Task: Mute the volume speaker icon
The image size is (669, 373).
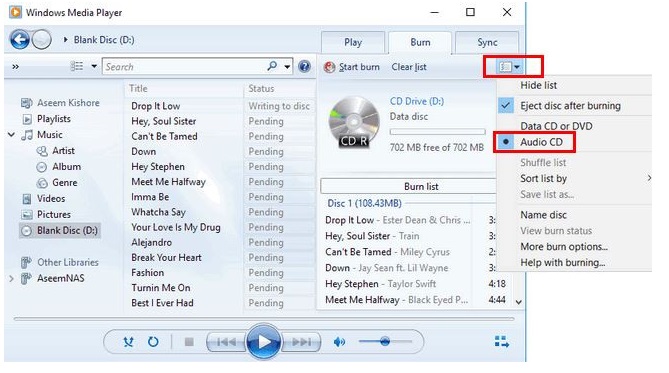Action: pyautogui.click(x=339, y=341)
